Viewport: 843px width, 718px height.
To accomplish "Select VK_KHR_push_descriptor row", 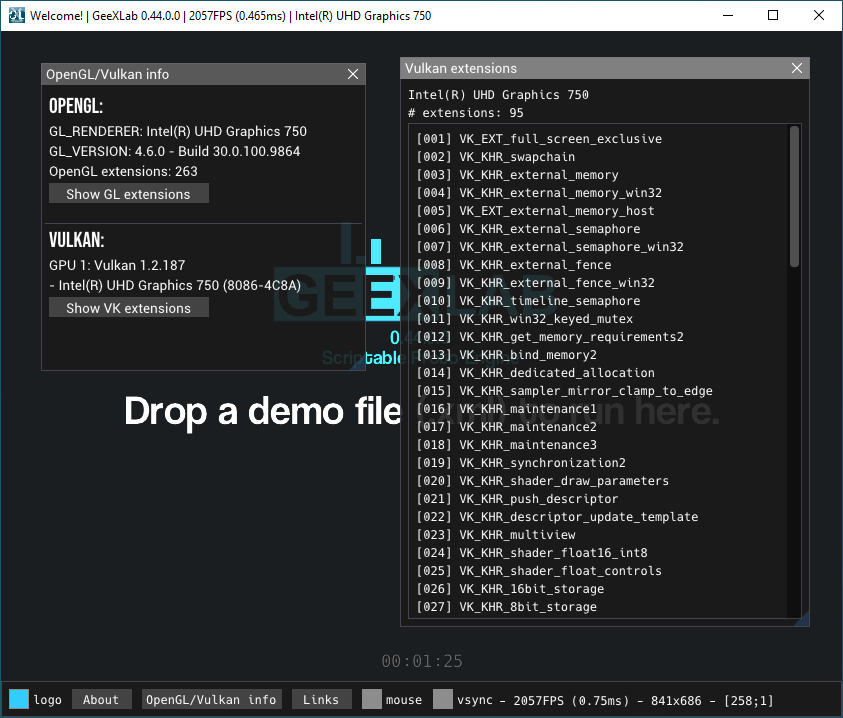I will [x=517, y=499].
